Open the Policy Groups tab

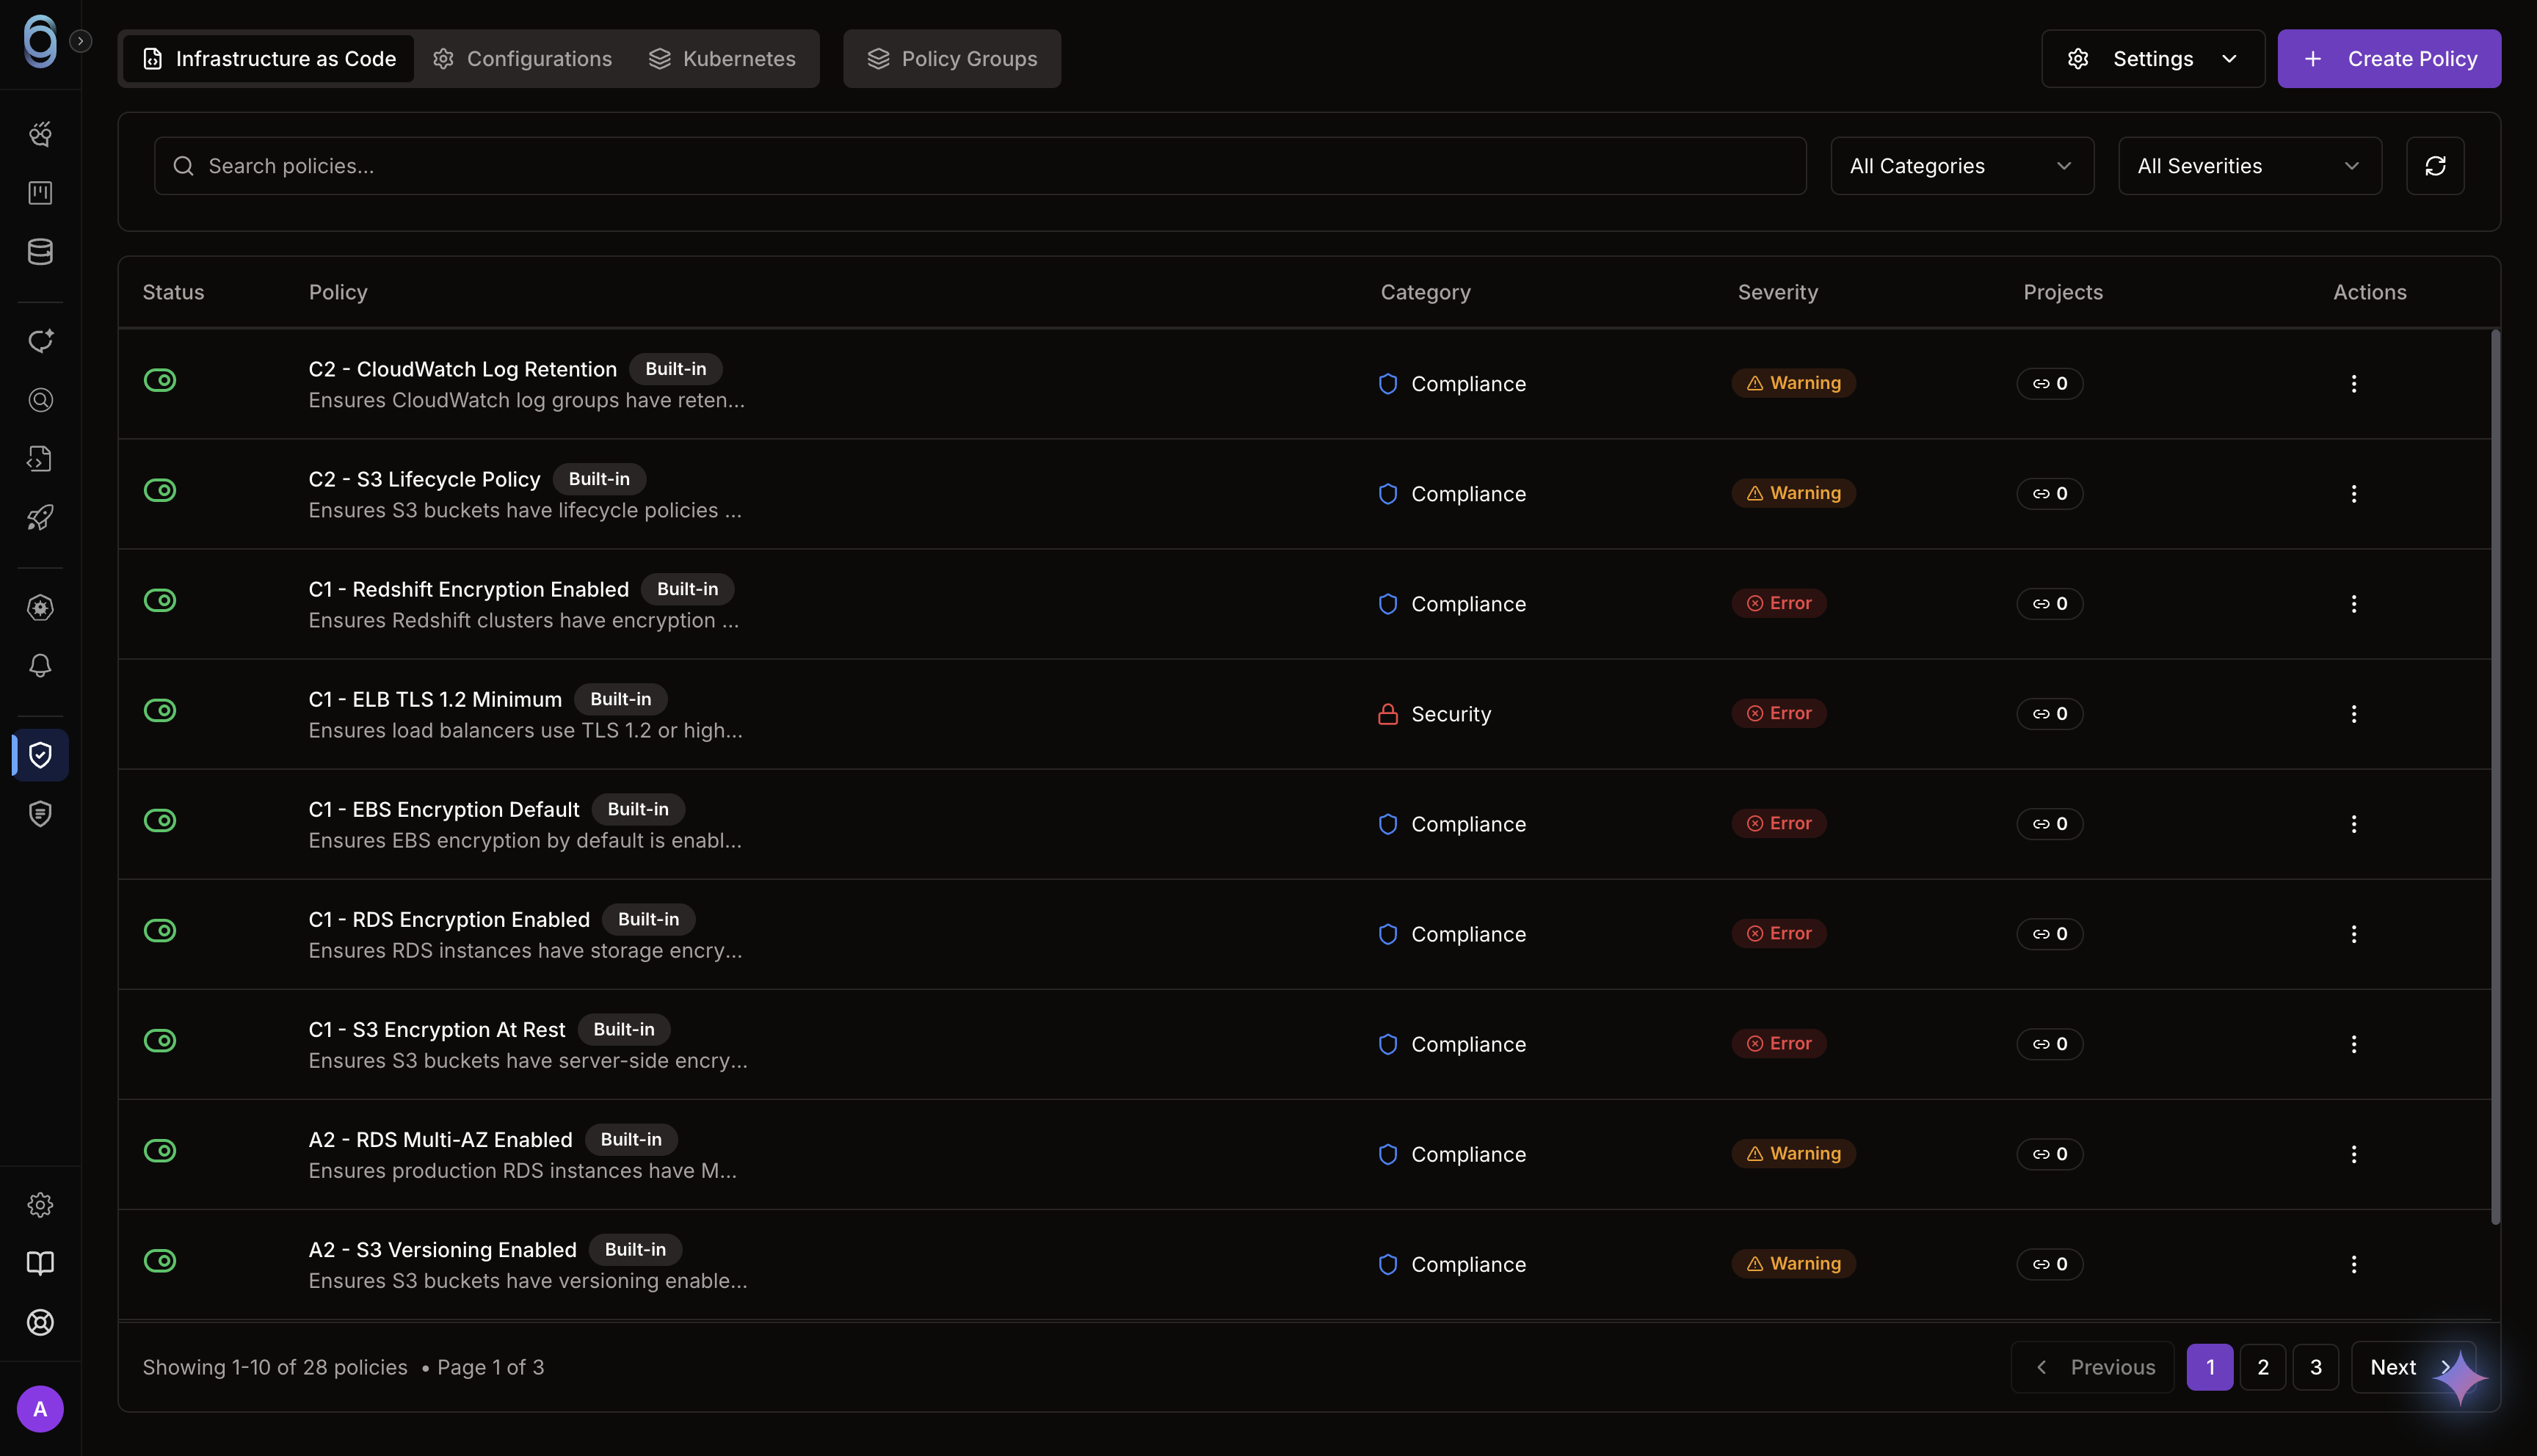tap(951, 59)
